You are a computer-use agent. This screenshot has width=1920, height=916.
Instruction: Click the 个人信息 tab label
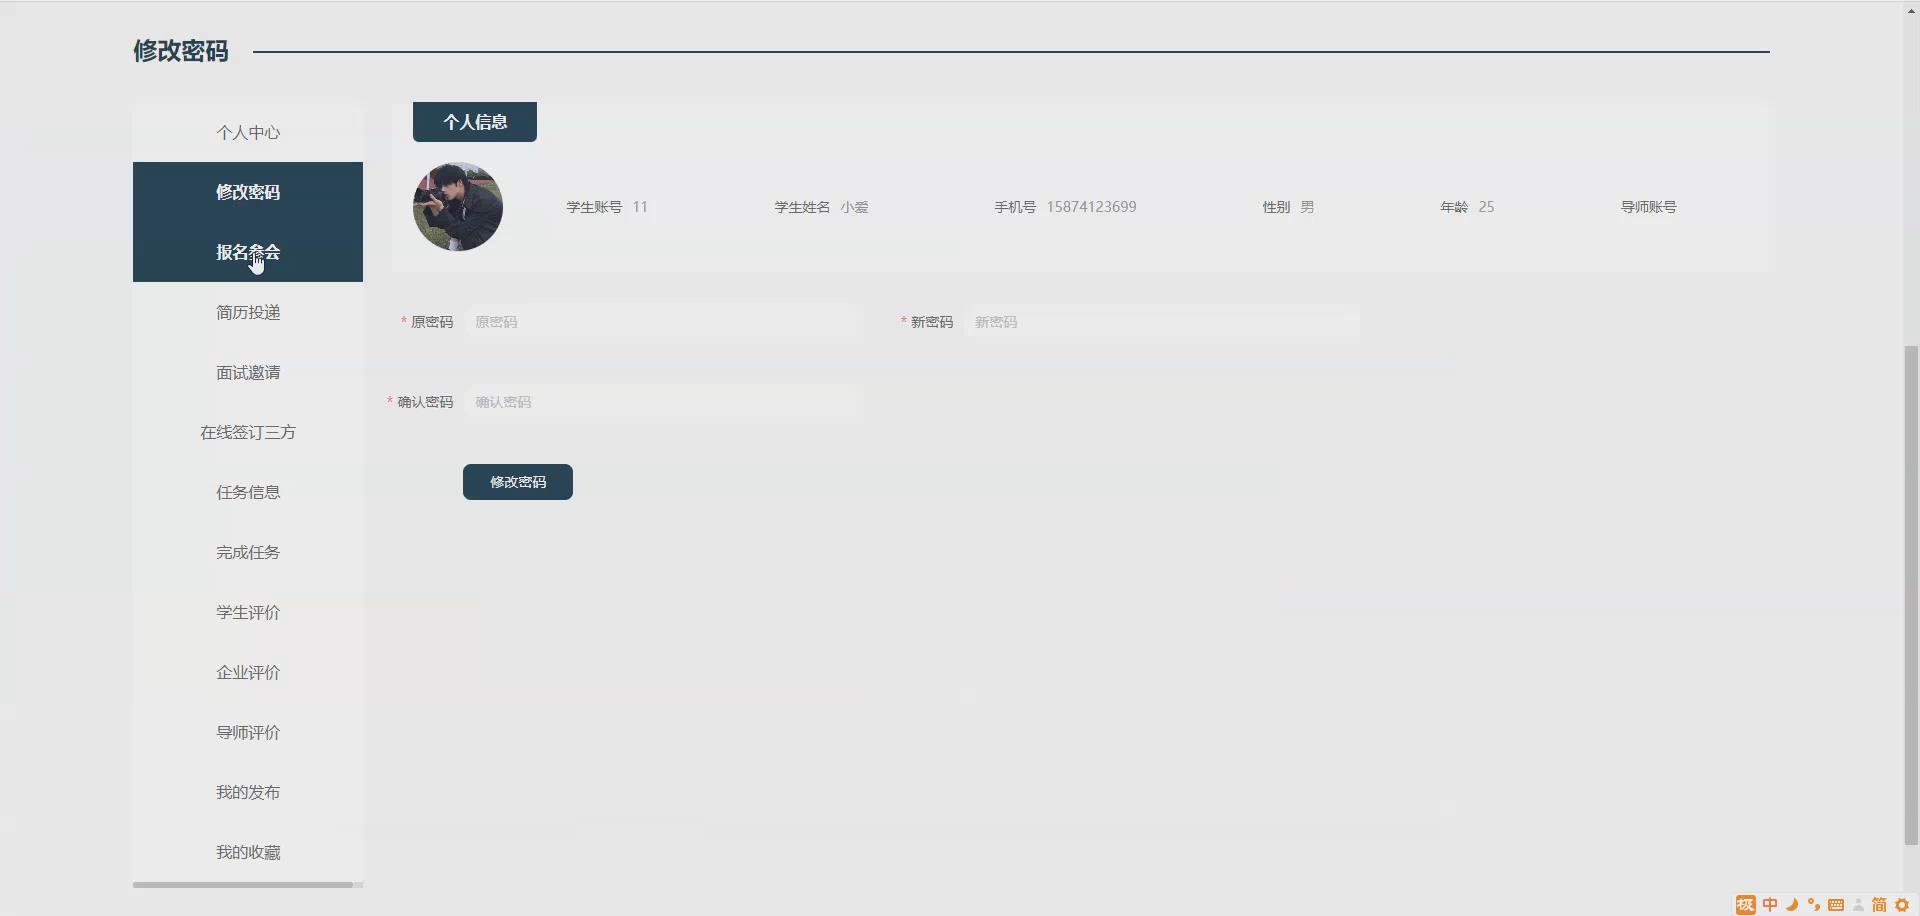coord(475,122)
